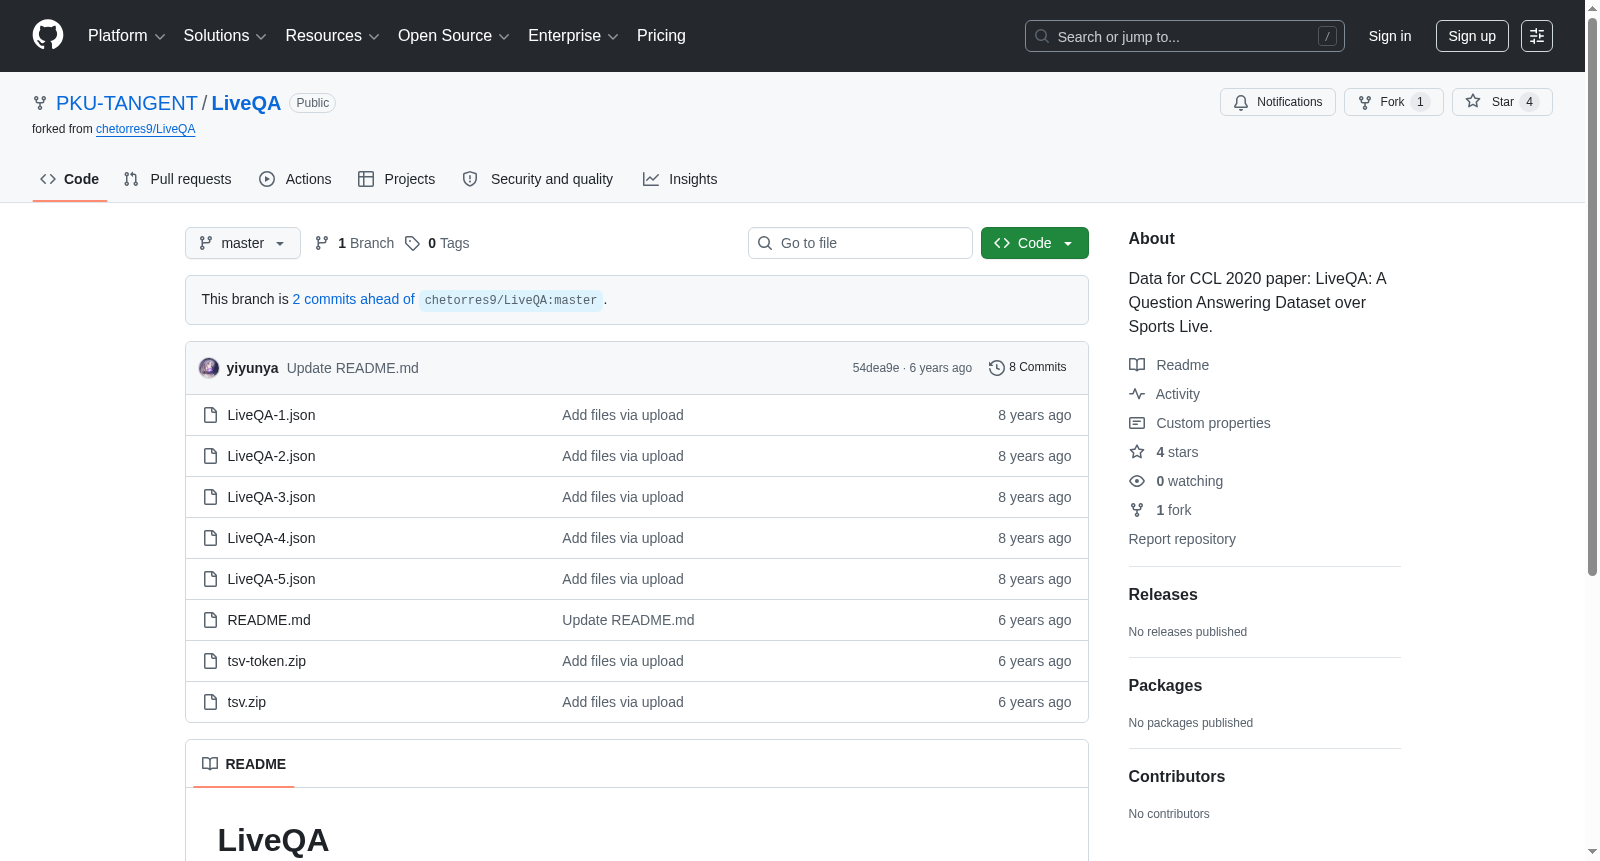Fork the LiveQA repository

1393,102
